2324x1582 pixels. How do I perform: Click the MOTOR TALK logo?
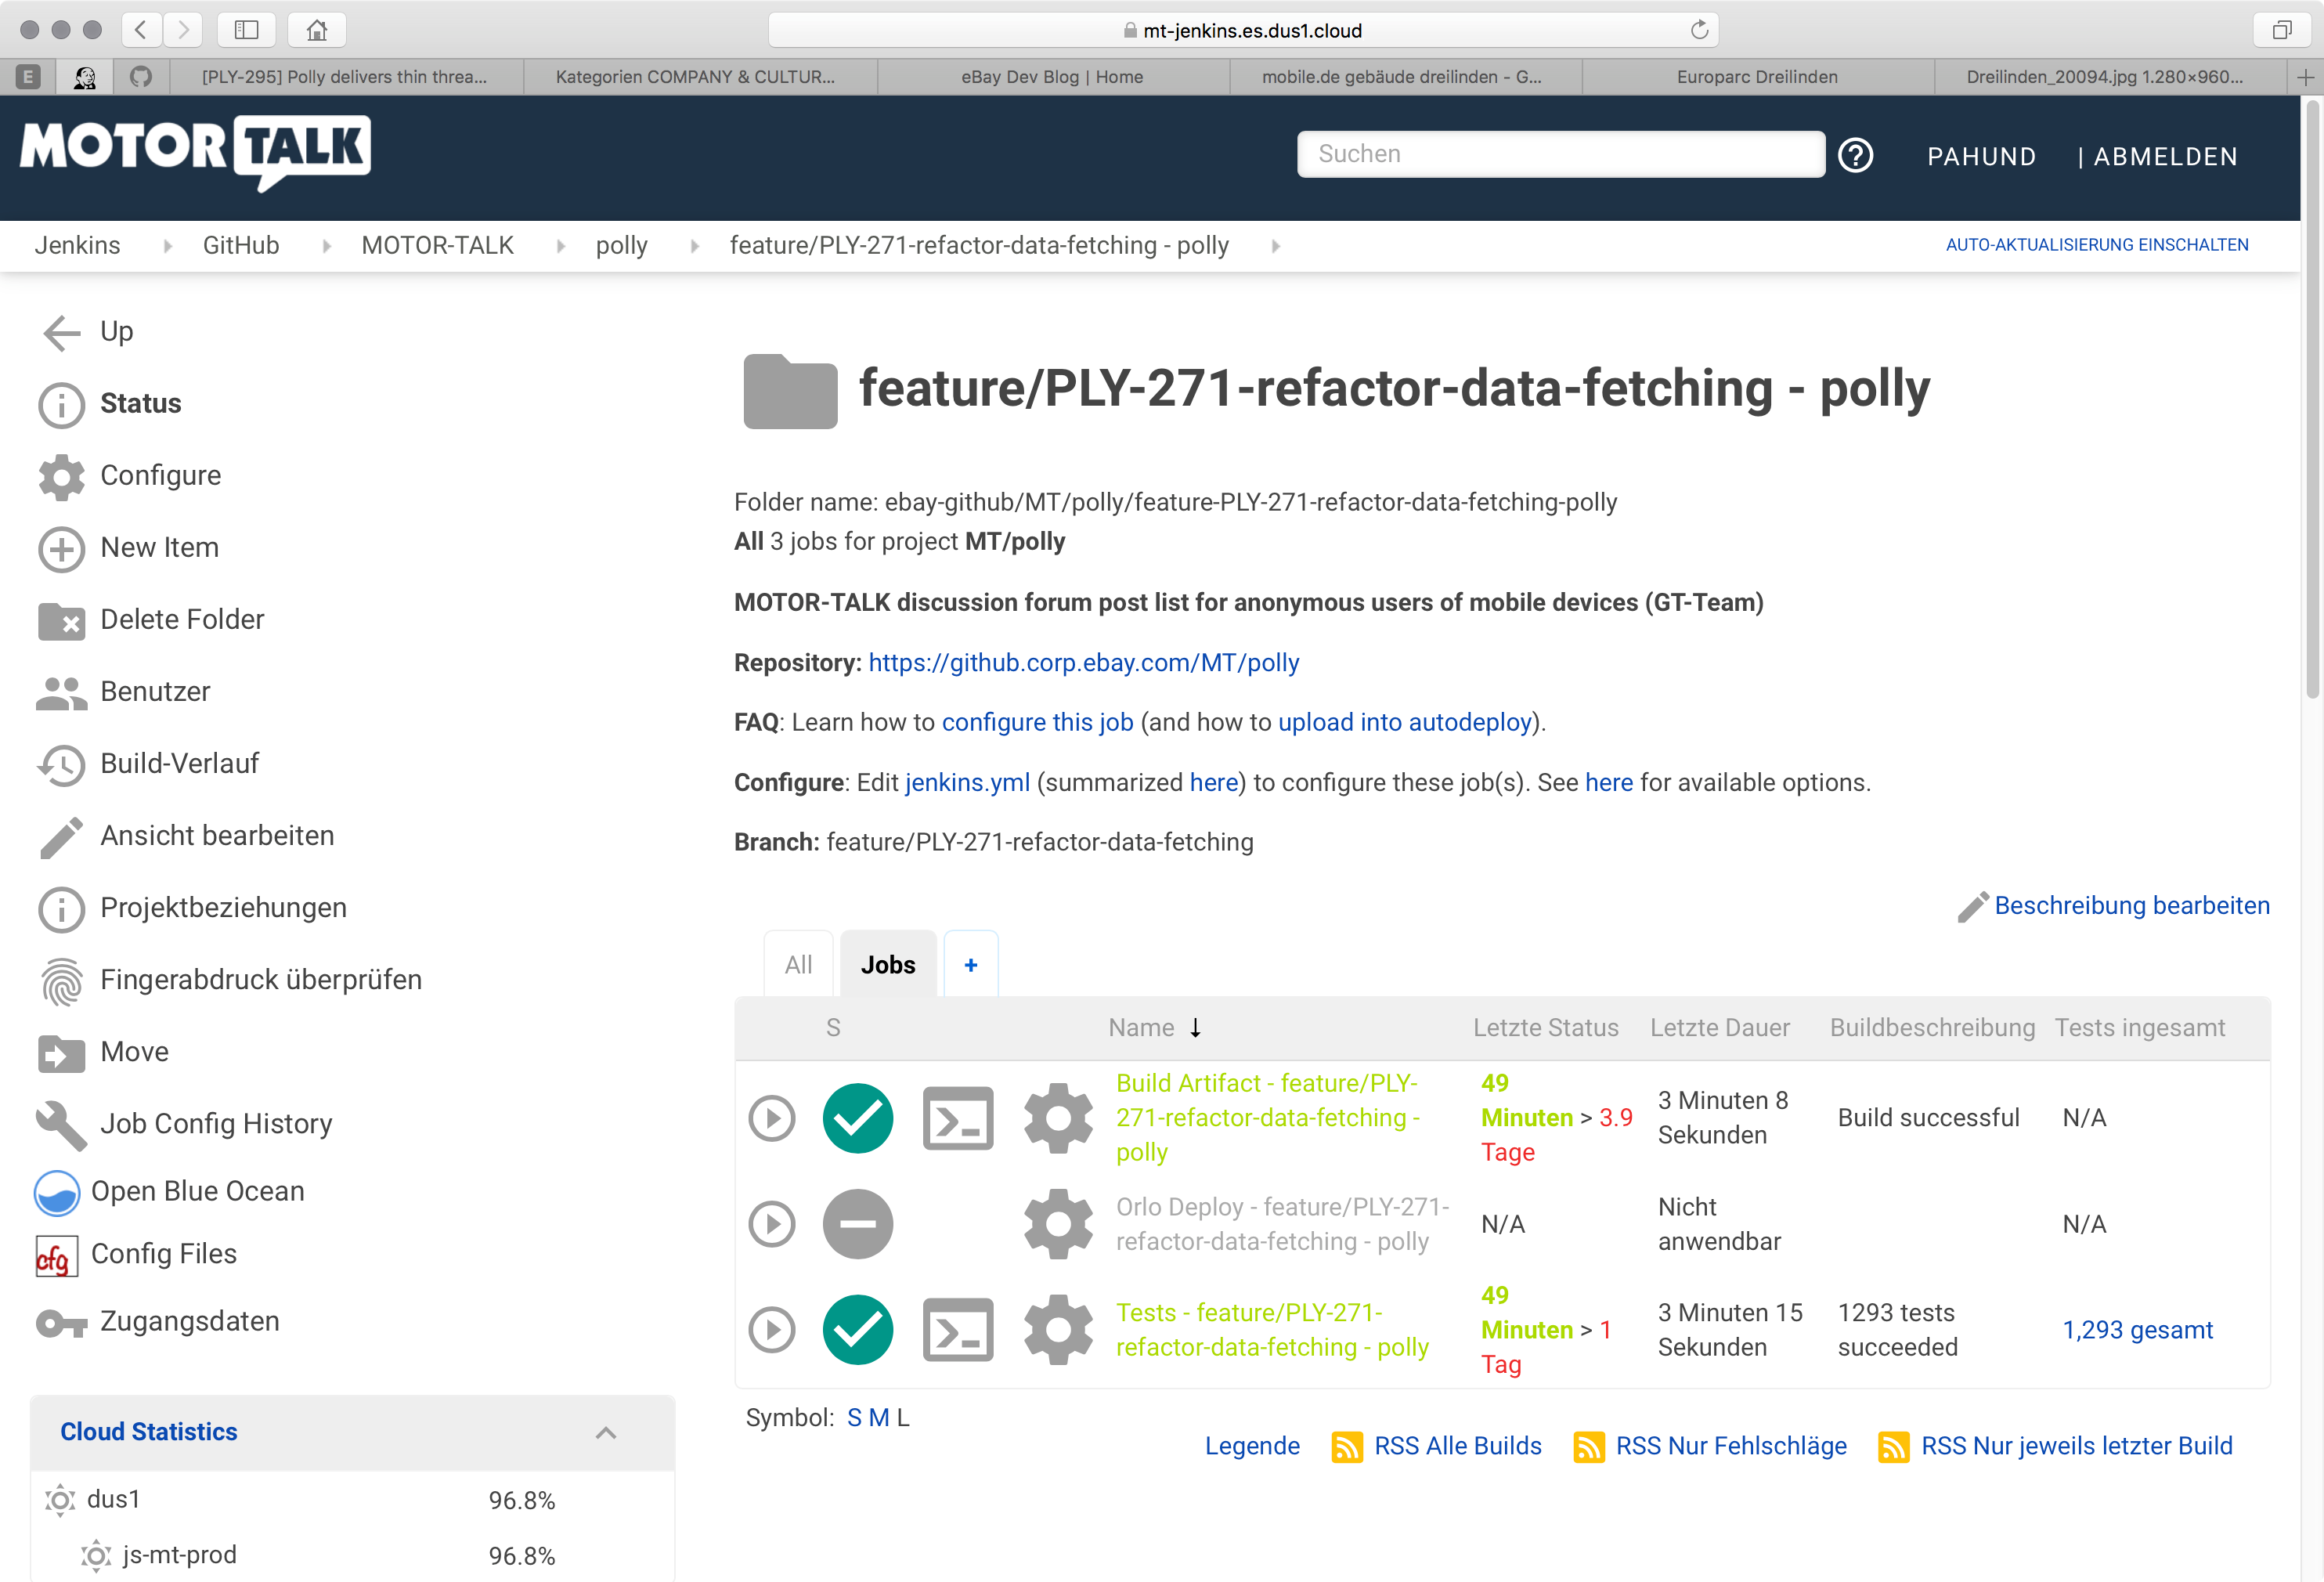click(x=195, y=153)
